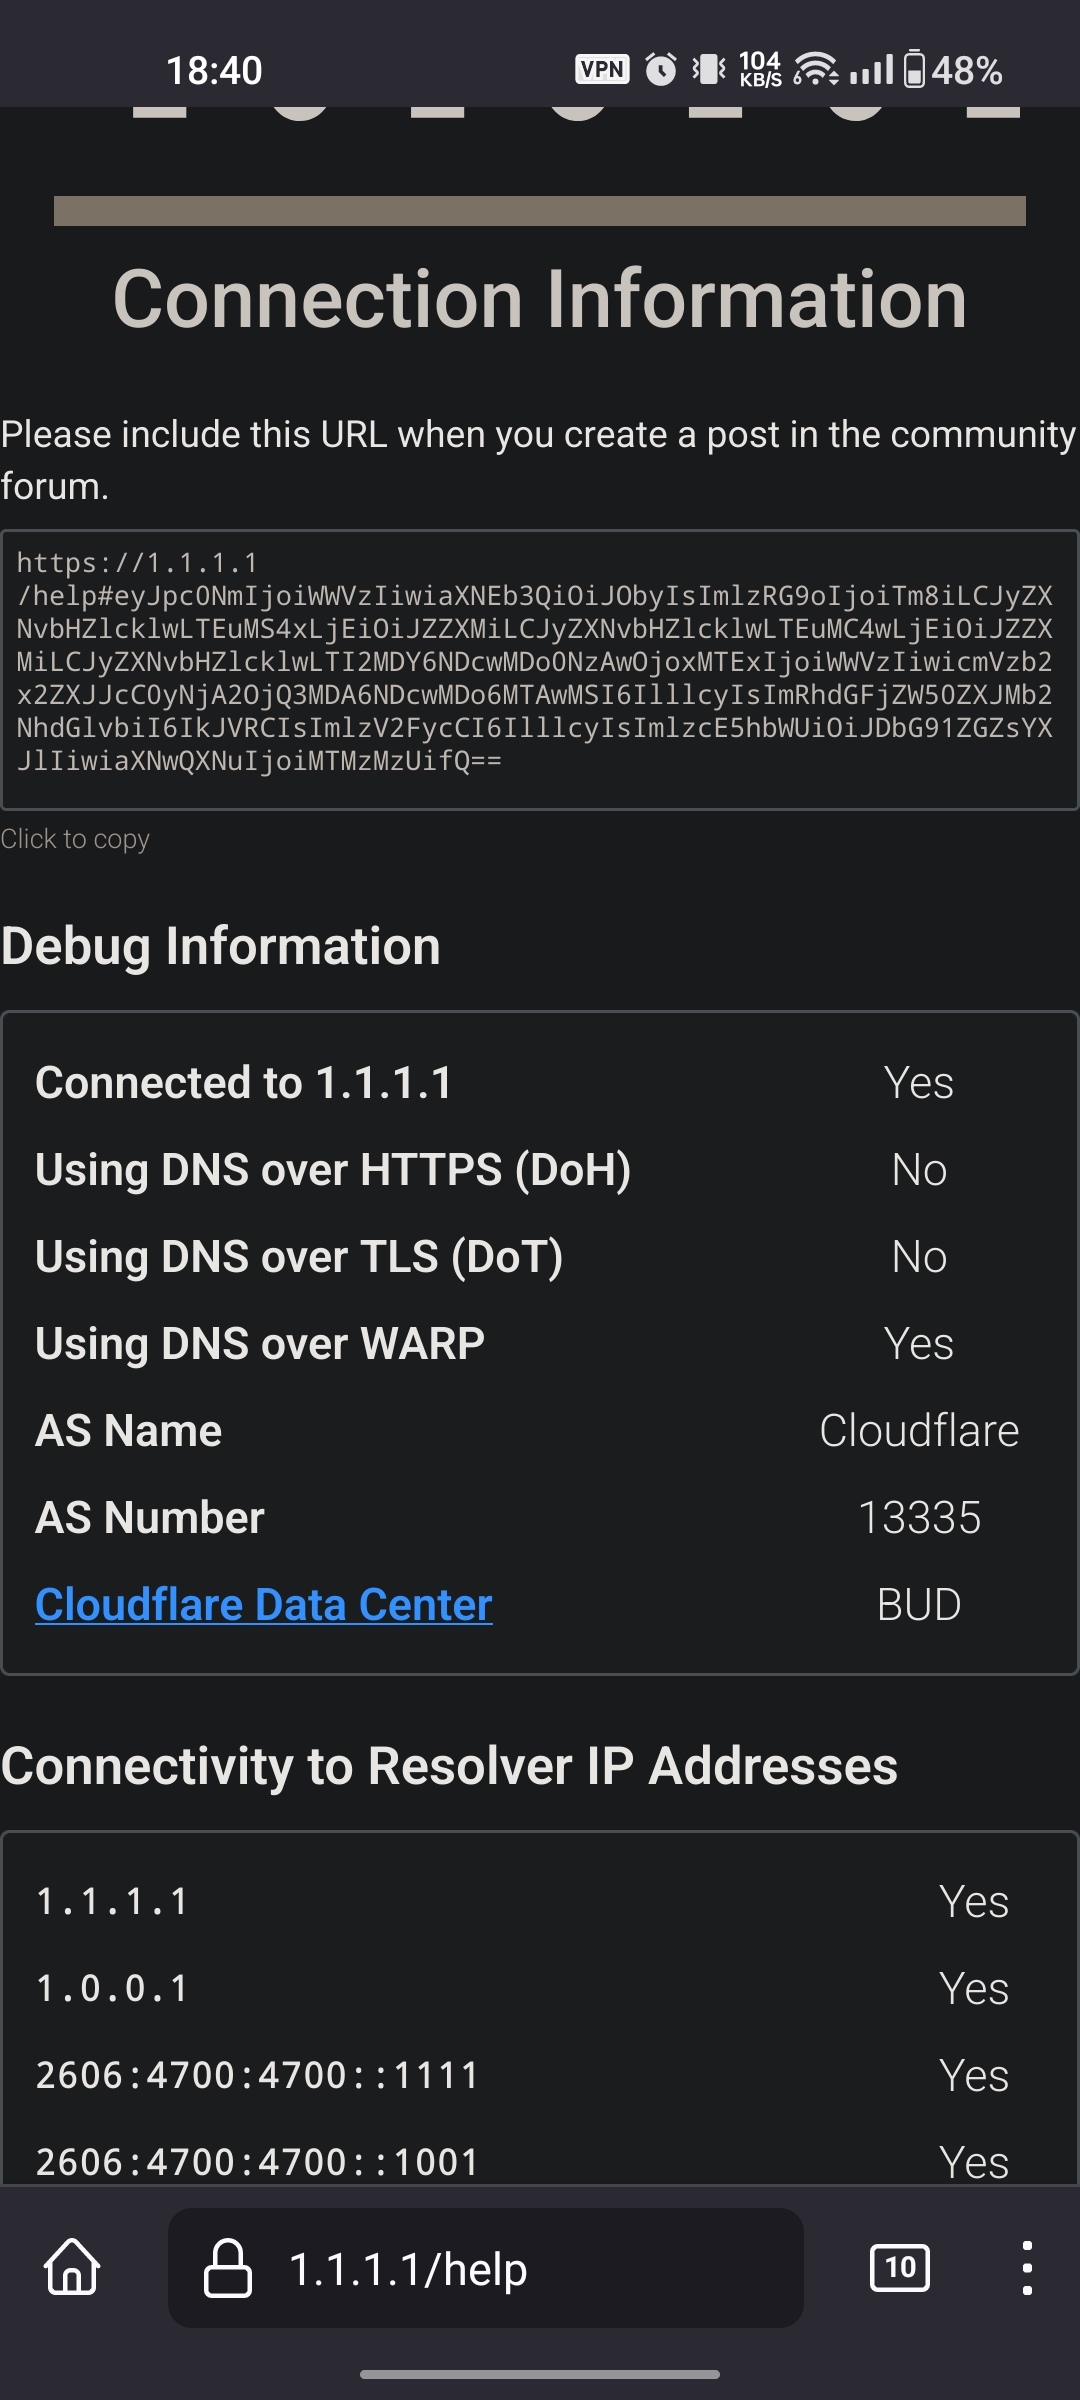The height and width of the screenshot is (2400, 1080).
Task: Tap the 18:40 clock in status bar
Action: tap(214, 70)
